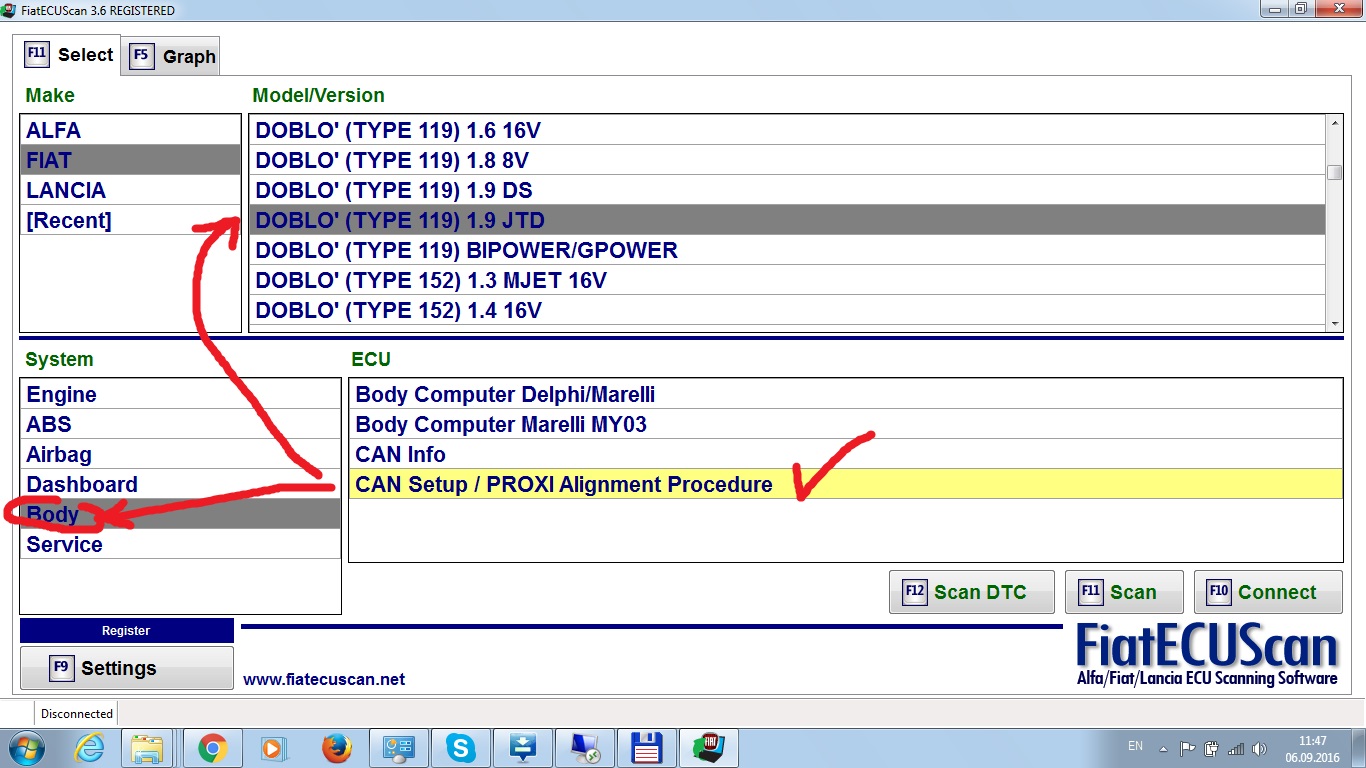The image size is (1366, 768).
Task: Select ALFA in the Make list
Action: coord(54,131)
